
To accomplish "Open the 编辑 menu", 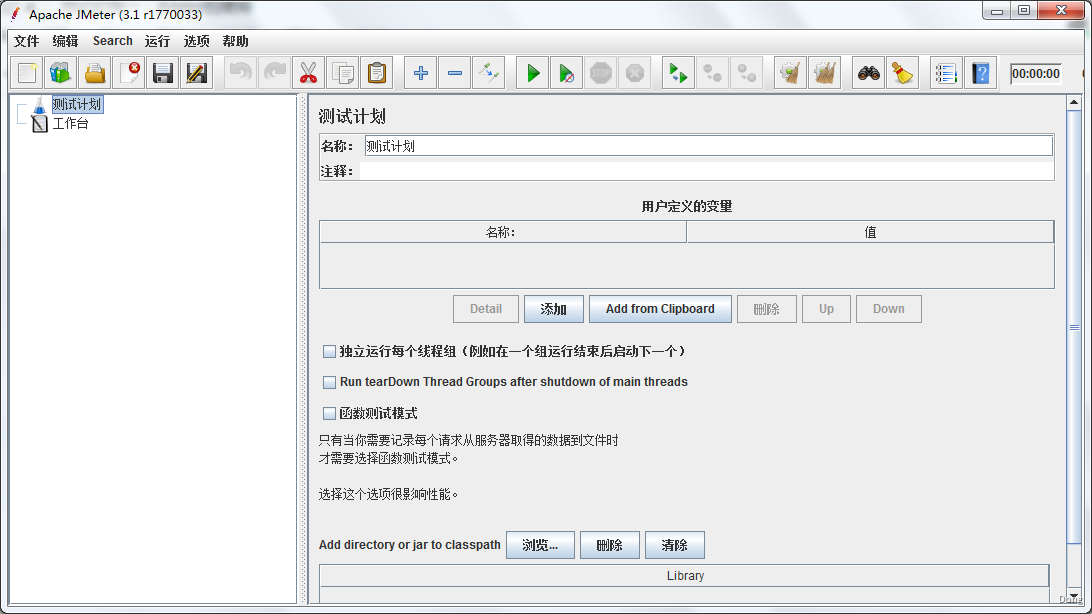I will [65, 41].
